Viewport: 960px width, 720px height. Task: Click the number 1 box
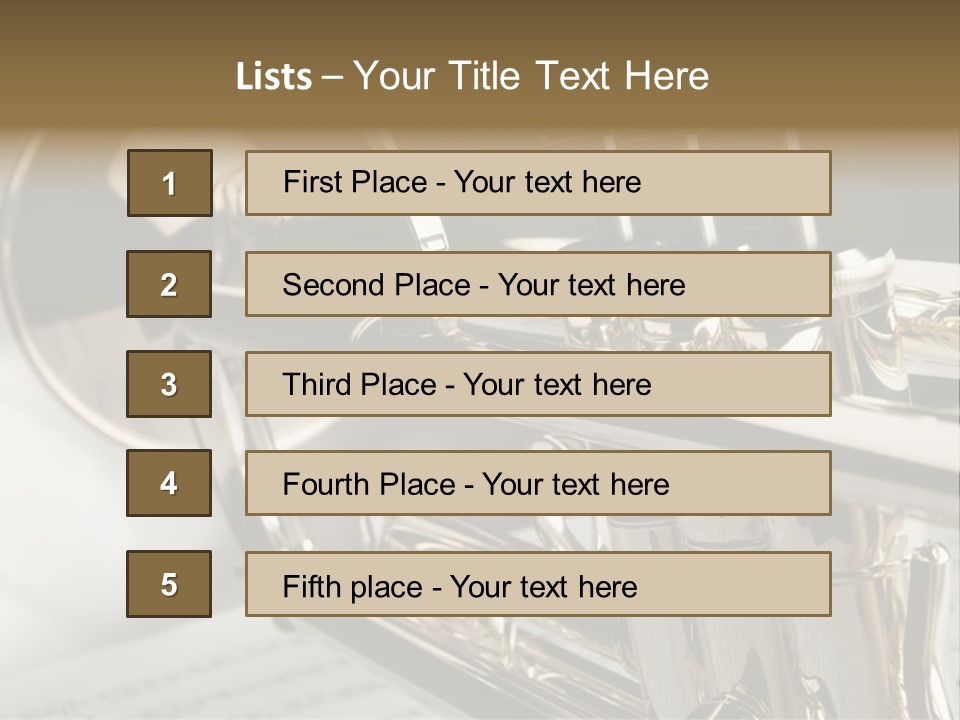(169, 183)
